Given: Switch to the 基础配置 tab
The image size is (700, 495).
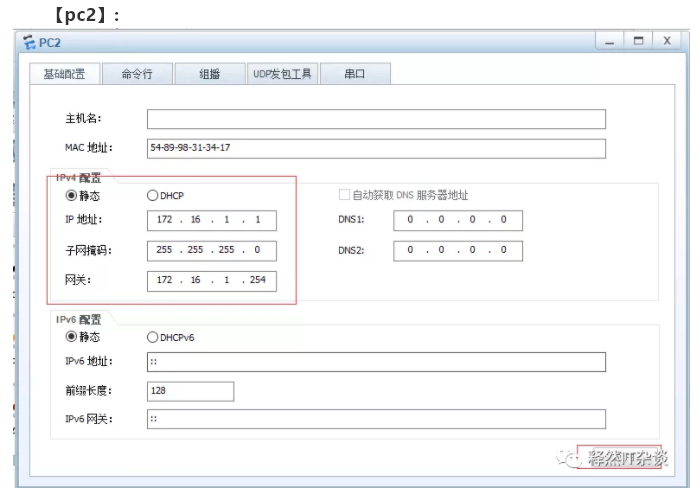Looking at the screenshot, I should point(65,74).
